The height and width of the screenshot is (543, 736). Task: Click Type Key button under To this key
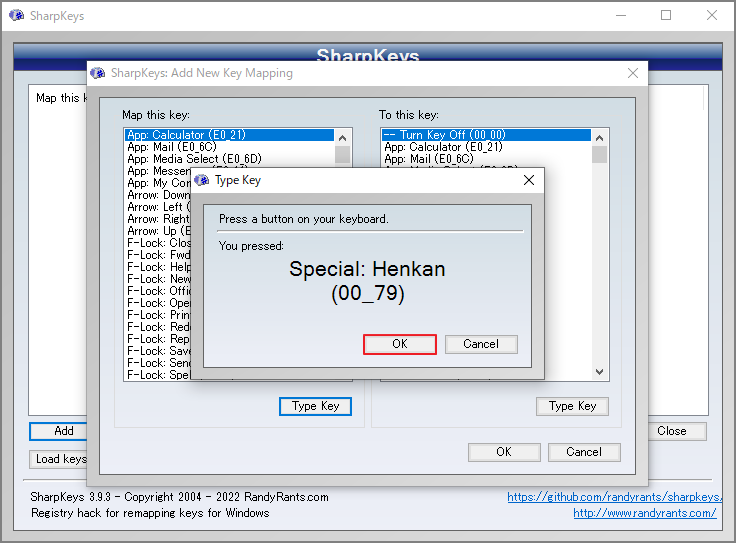[572, 406]
